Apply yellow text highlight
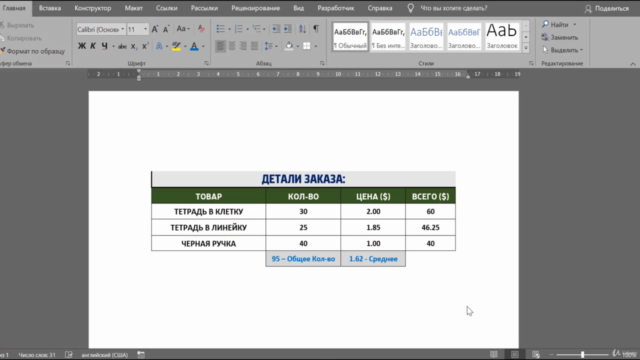Image resolution: width=640 pixels, height=360 pixels. (176, 46)
